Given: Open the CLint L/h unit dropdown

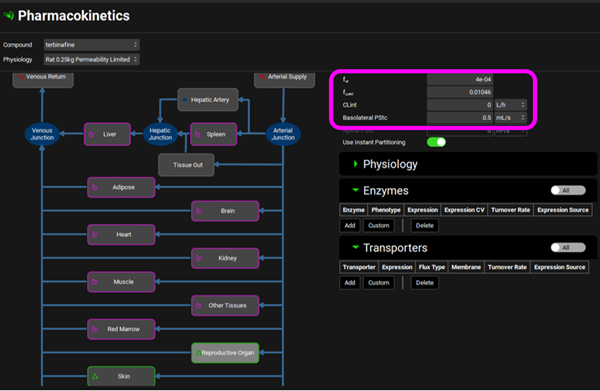Looking at the screenshot, I should [x=510, y=105].
